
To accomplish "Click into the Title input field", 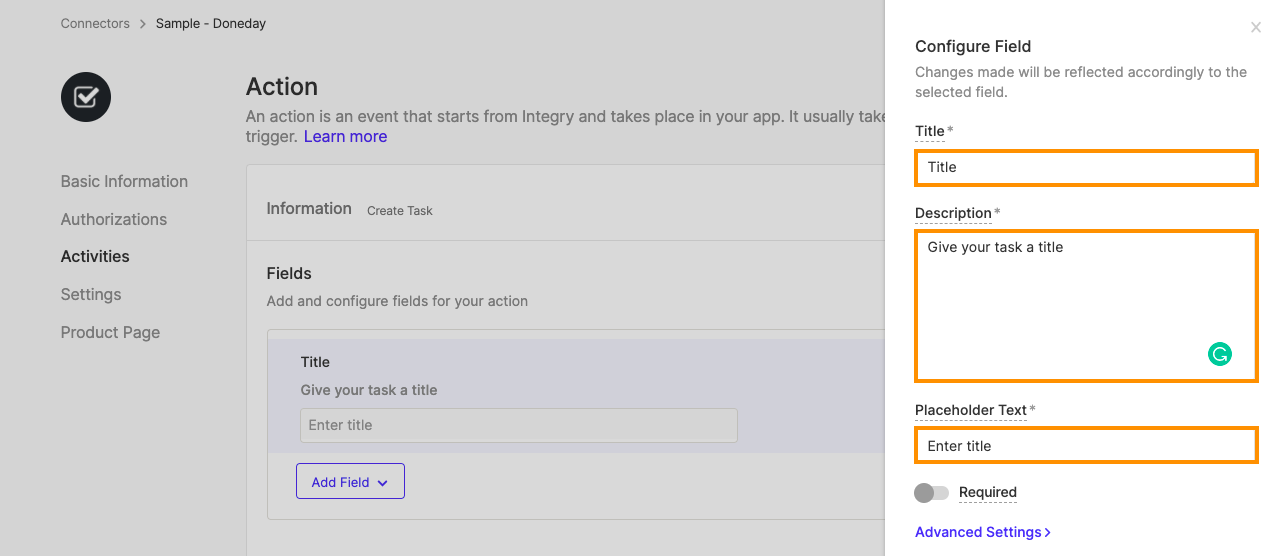I will (x=1086, y=167).
